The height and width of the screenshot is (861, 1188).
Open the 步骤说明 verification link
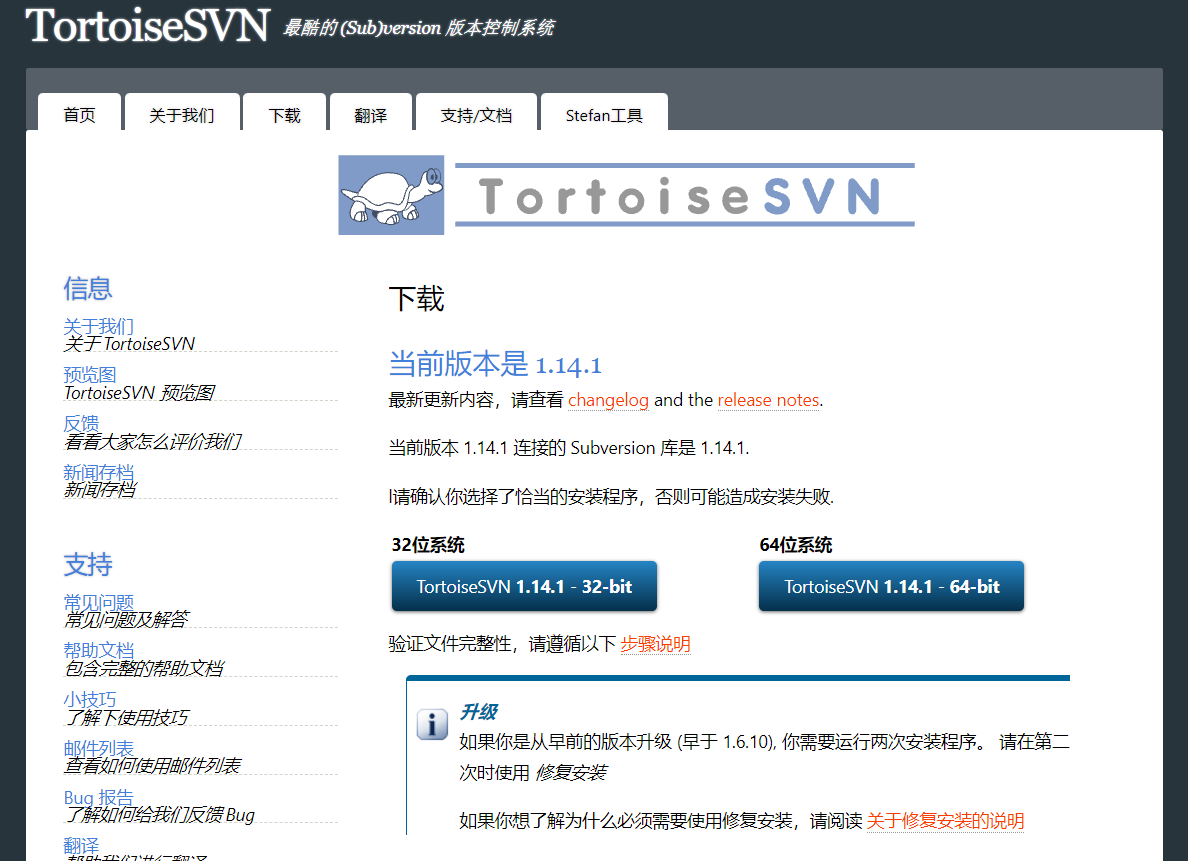coord(655,643)
